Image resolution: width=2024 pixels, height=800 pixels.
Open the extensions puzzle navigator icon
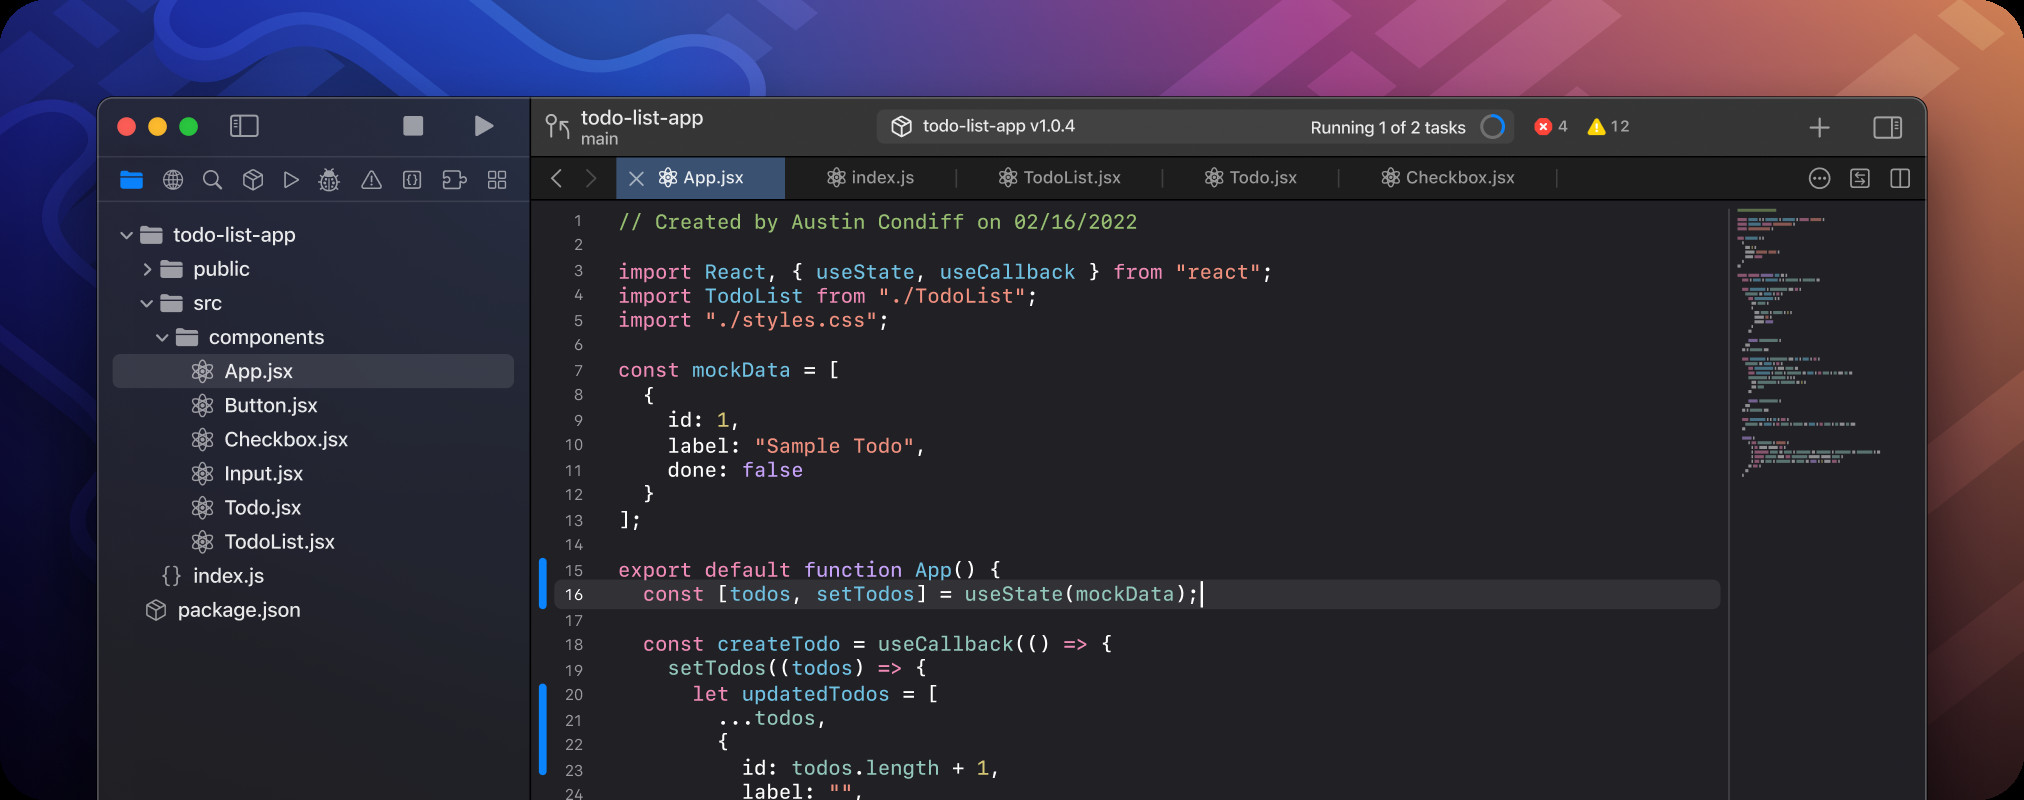point(454,180)
